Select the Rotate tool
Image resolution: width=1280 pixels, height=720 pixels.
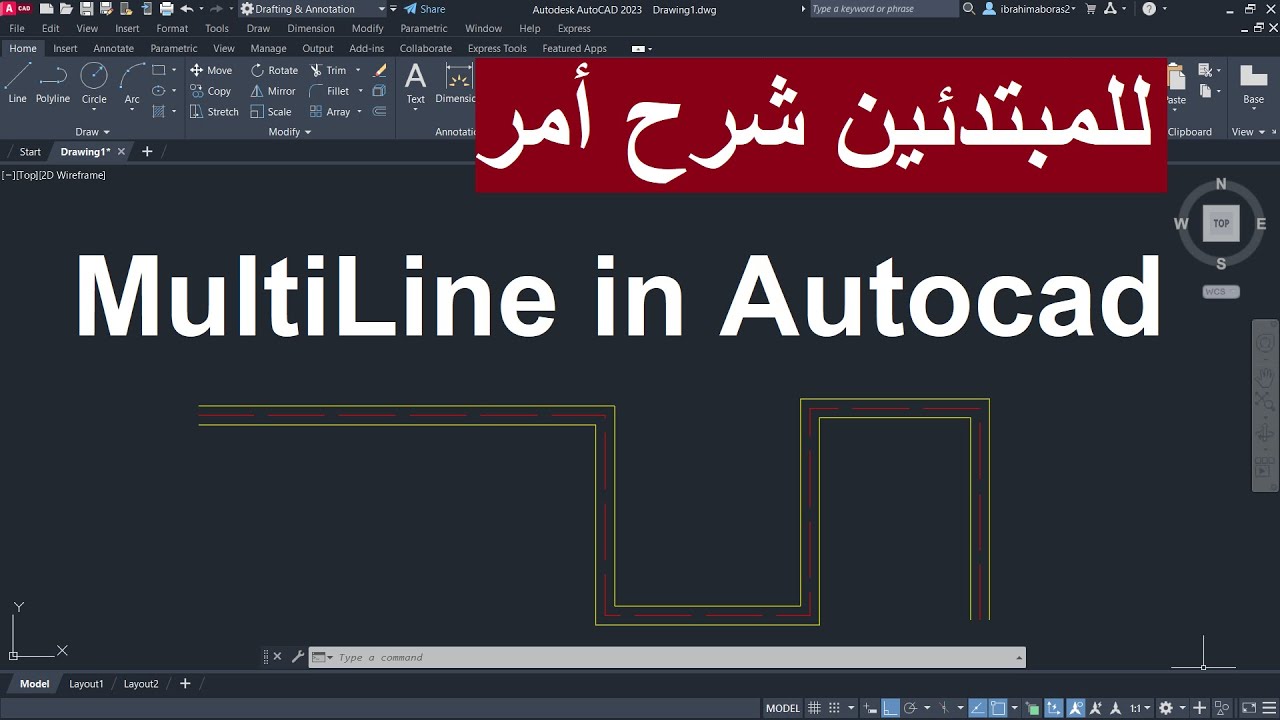[274, 70]
